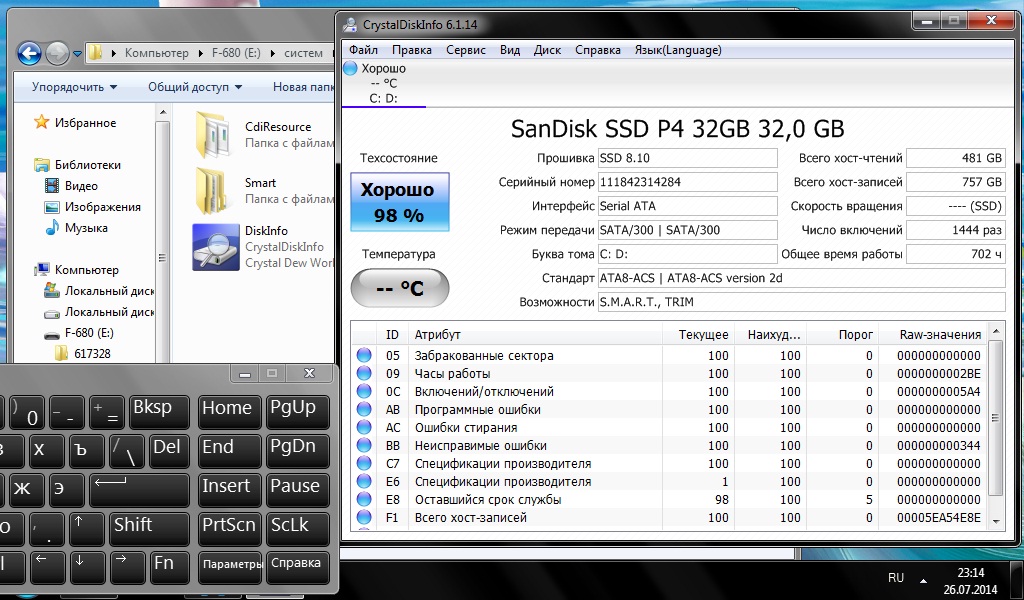Screen dimensions: 1024x600
Task: Open the Сервис menu
Action: click(466, 50)
